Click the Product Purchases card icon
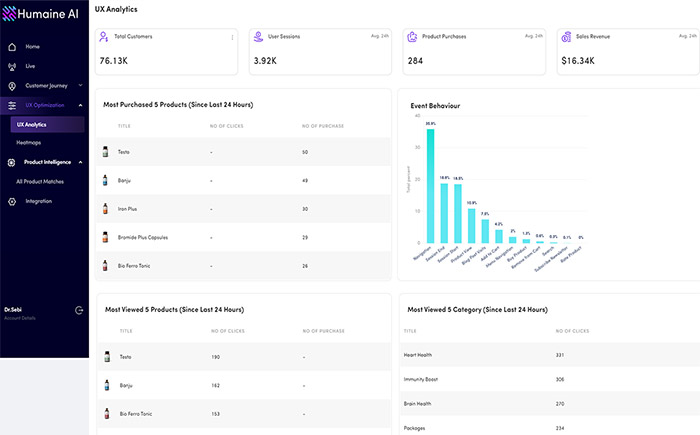This screenshot has width=700, height=435. 412,37
